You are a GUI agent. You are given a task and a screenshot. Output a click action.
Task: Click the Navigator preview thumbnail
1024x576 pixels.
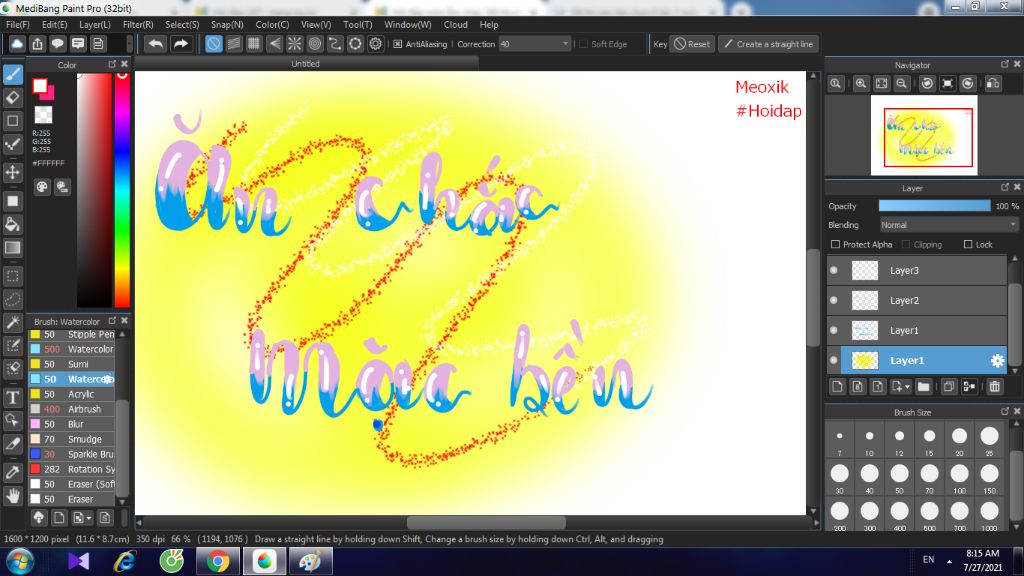tap(924, 135)
